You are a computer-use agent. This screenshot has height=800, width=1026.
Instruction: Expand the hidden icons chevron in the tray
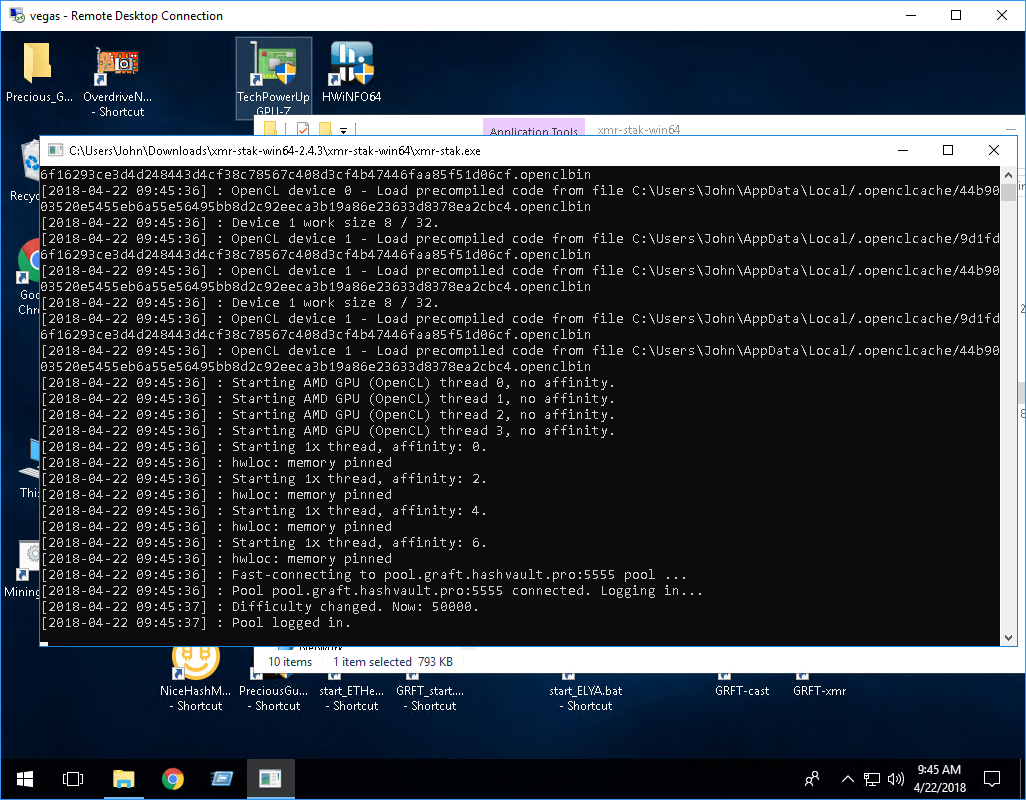point(847,778)
